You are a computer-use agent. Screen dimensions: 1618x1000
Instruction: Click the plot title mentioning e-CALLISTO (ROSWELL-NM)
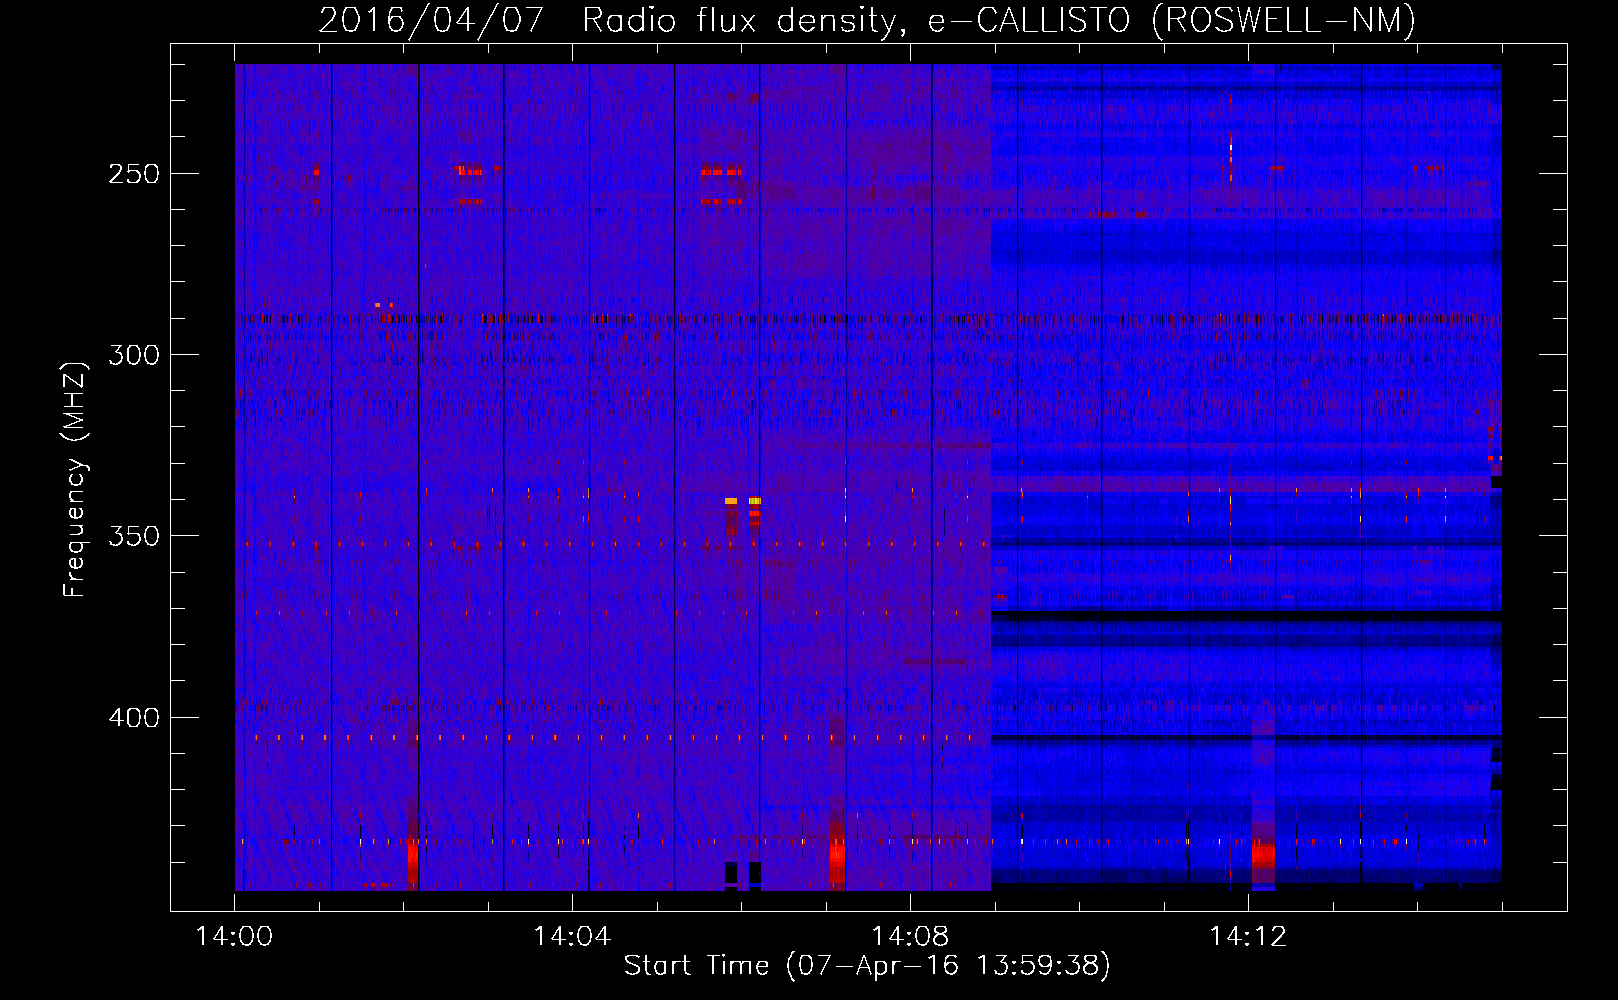867,20
